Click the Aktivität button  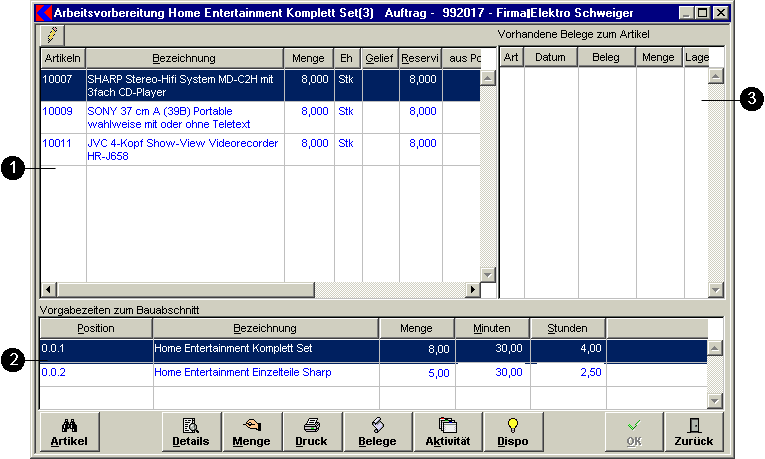(448, 432)
